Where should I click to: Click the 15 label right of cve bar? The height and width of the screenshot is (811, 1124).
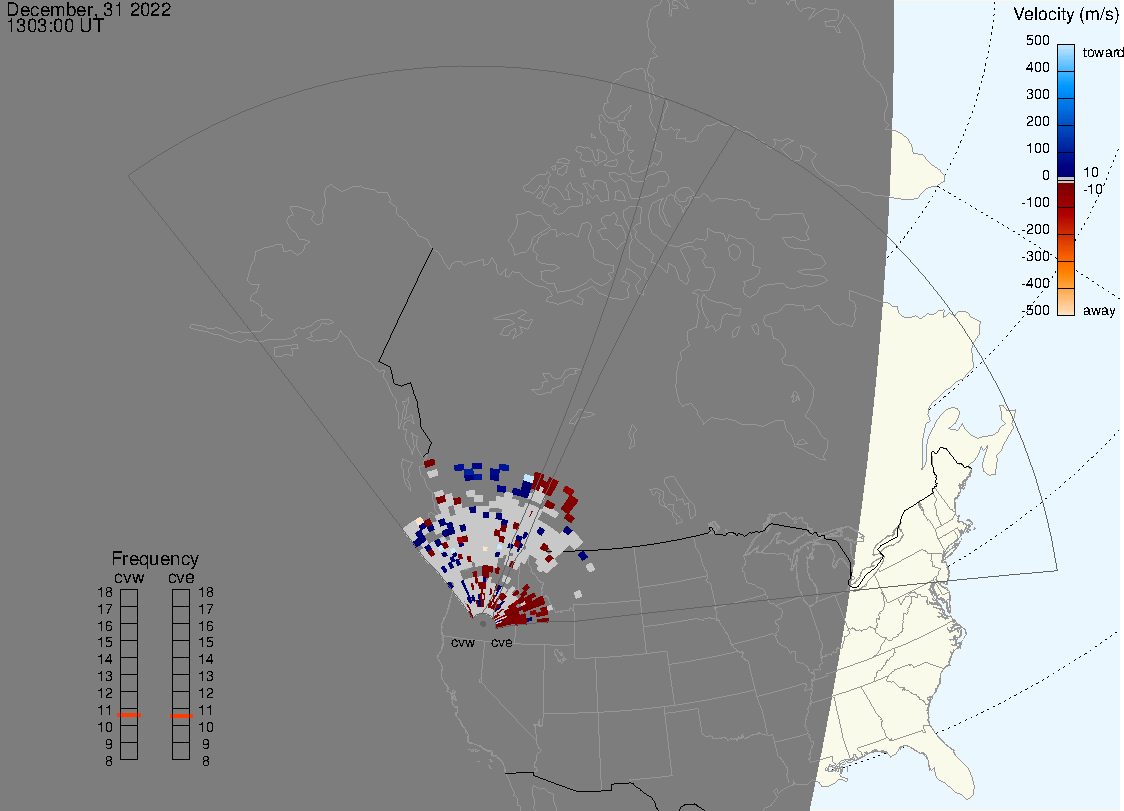pos(206,642)
